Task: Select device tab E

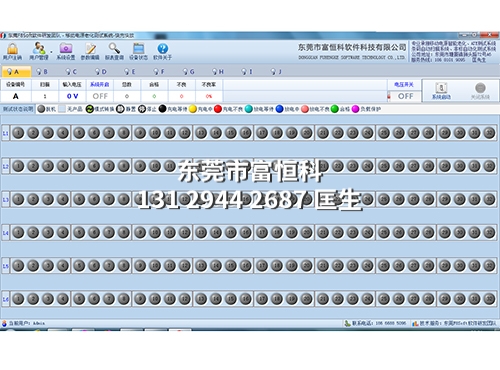Action: (x=130, y=72)
